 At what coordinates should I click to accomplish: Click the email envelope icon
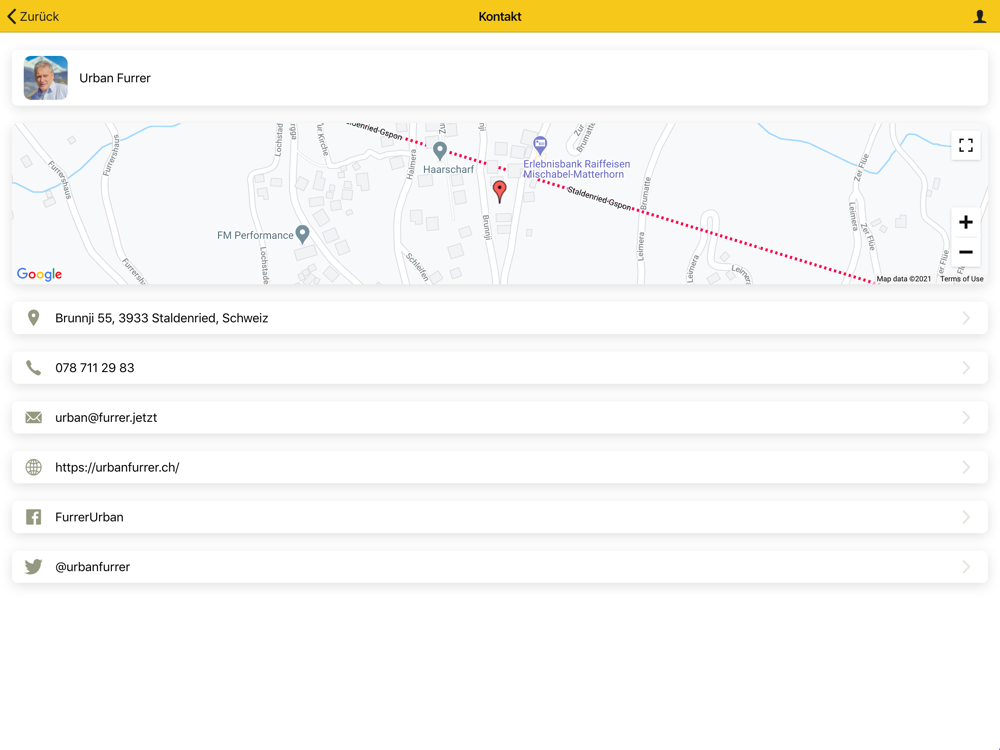(34, 418)
